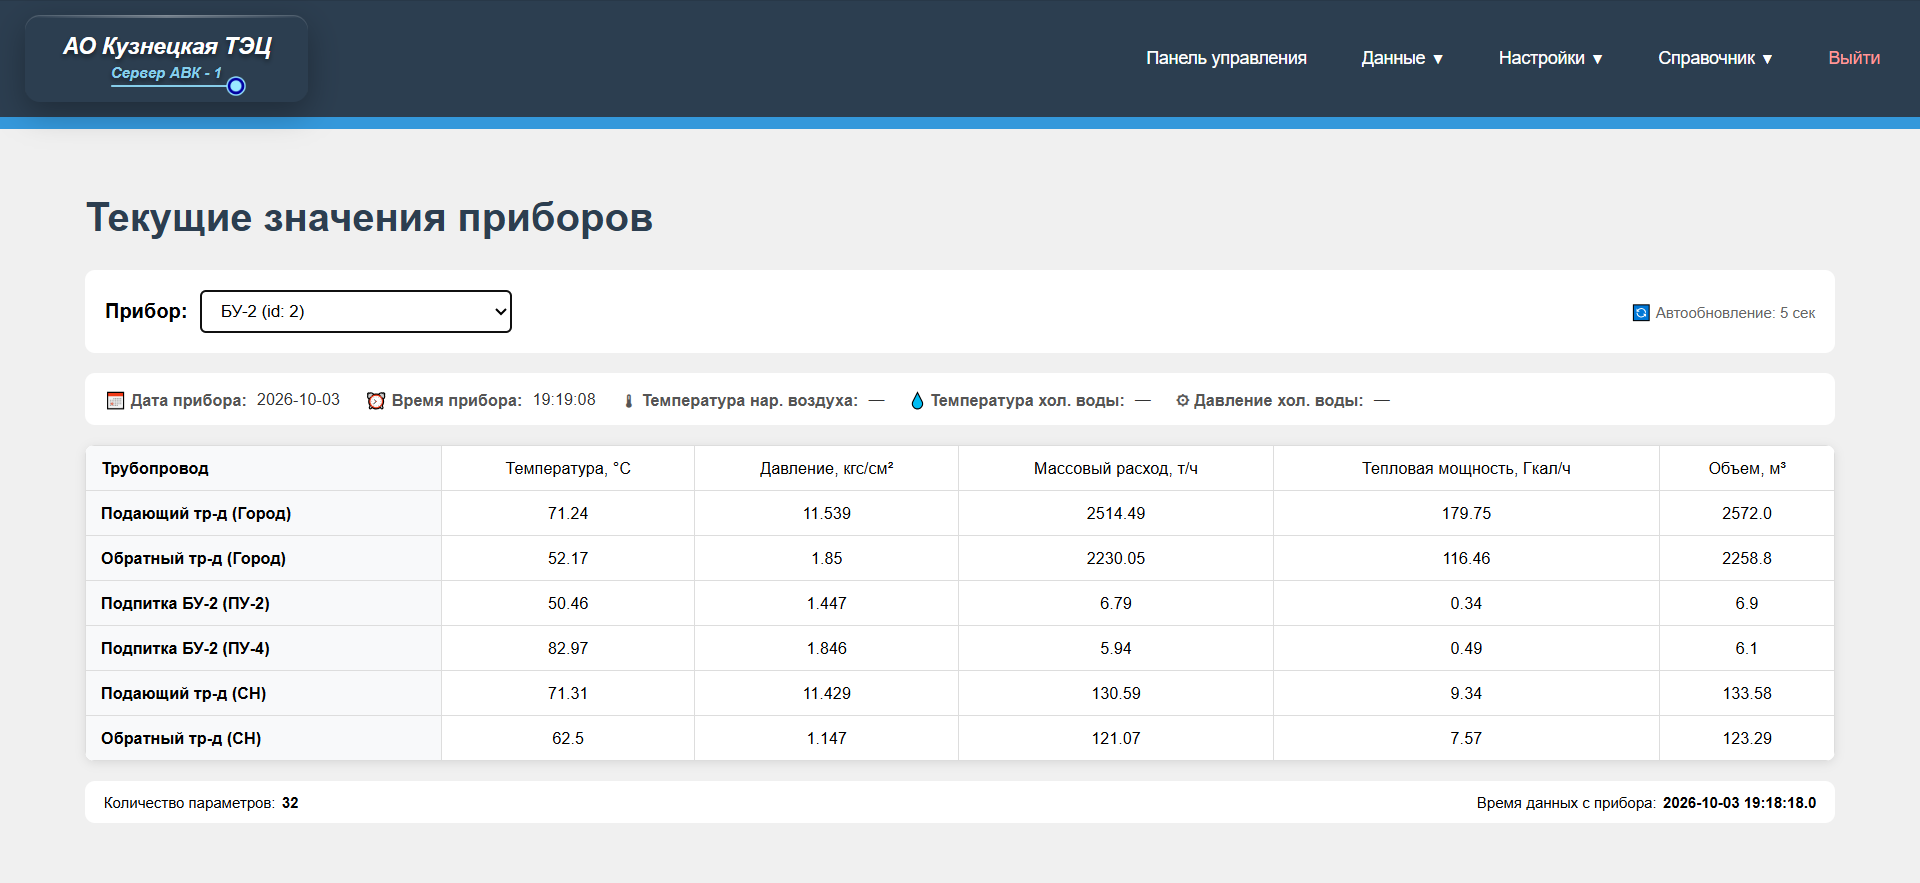Expand the Справочник menu

(1715, 58)
